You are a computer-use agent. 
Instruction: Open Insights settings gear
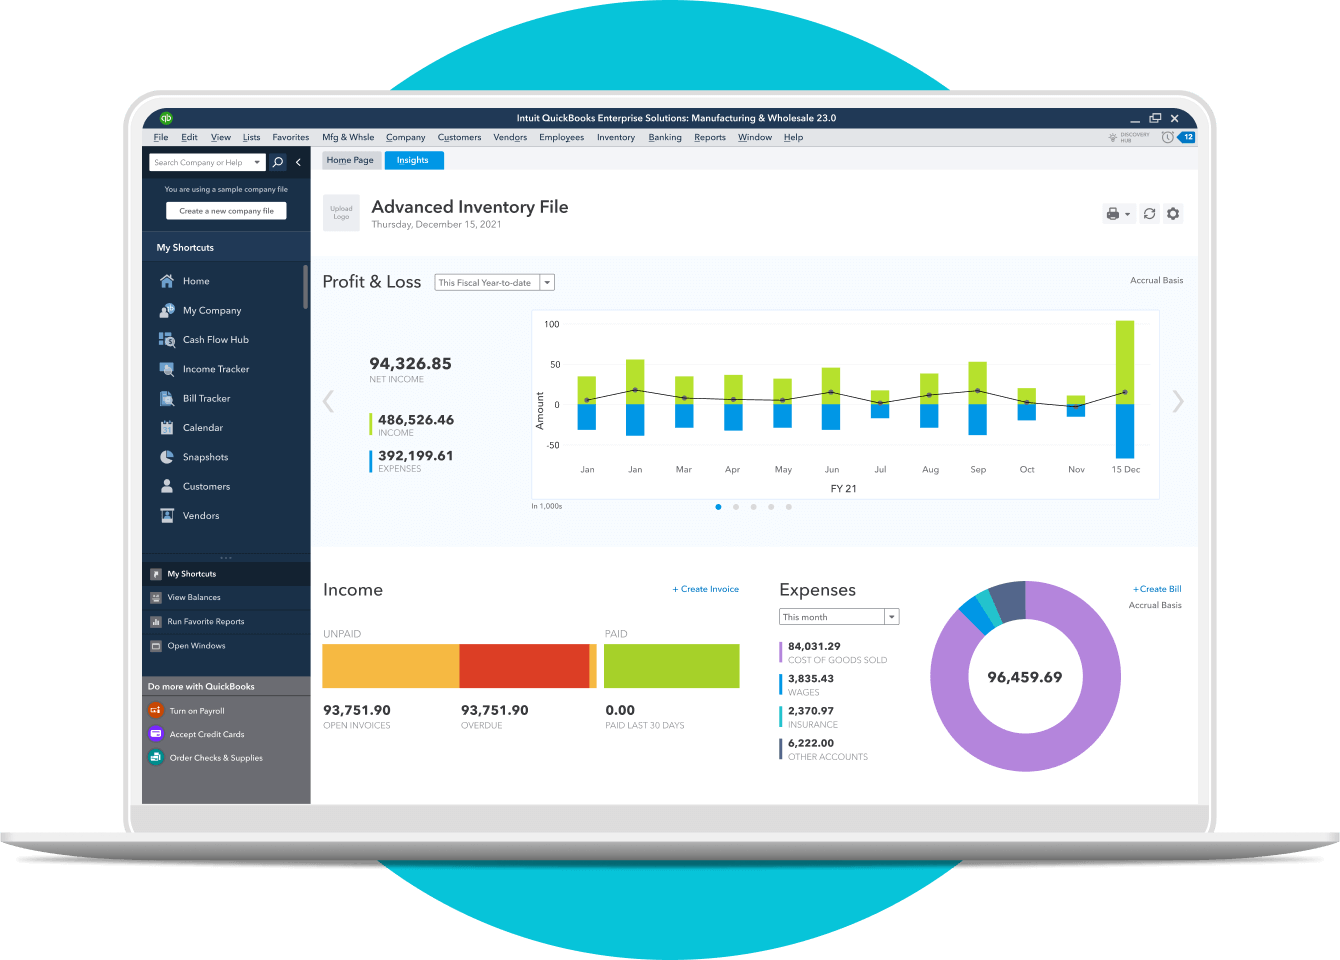(1173, 214)
